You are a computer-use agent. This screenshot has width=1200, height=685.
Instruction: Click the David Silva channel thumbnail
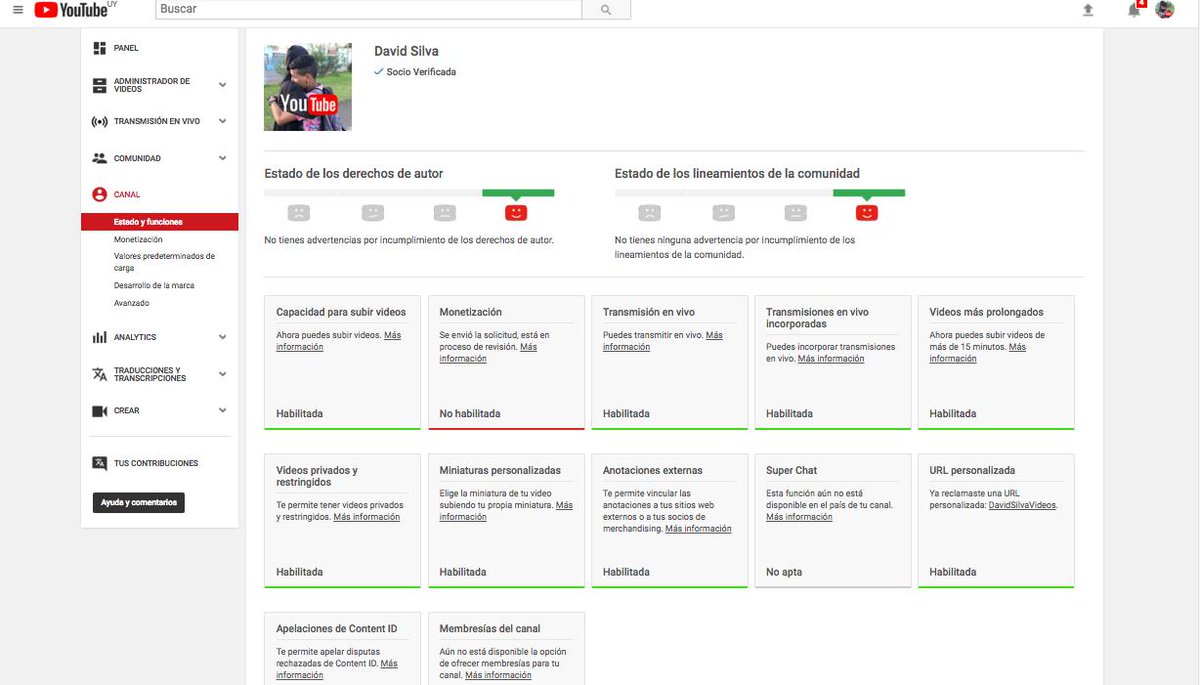point(308,87)
